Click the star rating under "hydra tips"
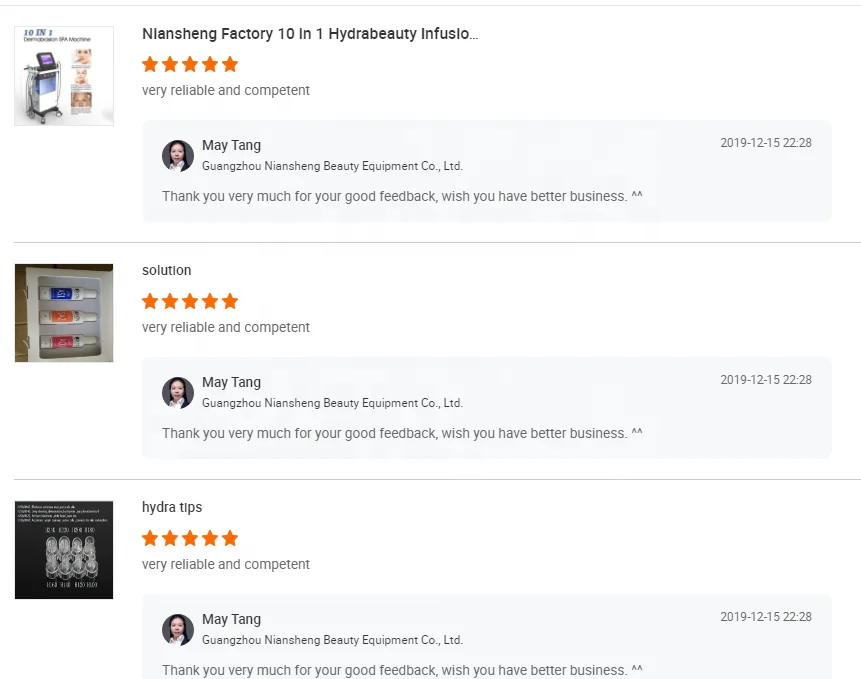This screenshot has width=861, height=679. 190,539
